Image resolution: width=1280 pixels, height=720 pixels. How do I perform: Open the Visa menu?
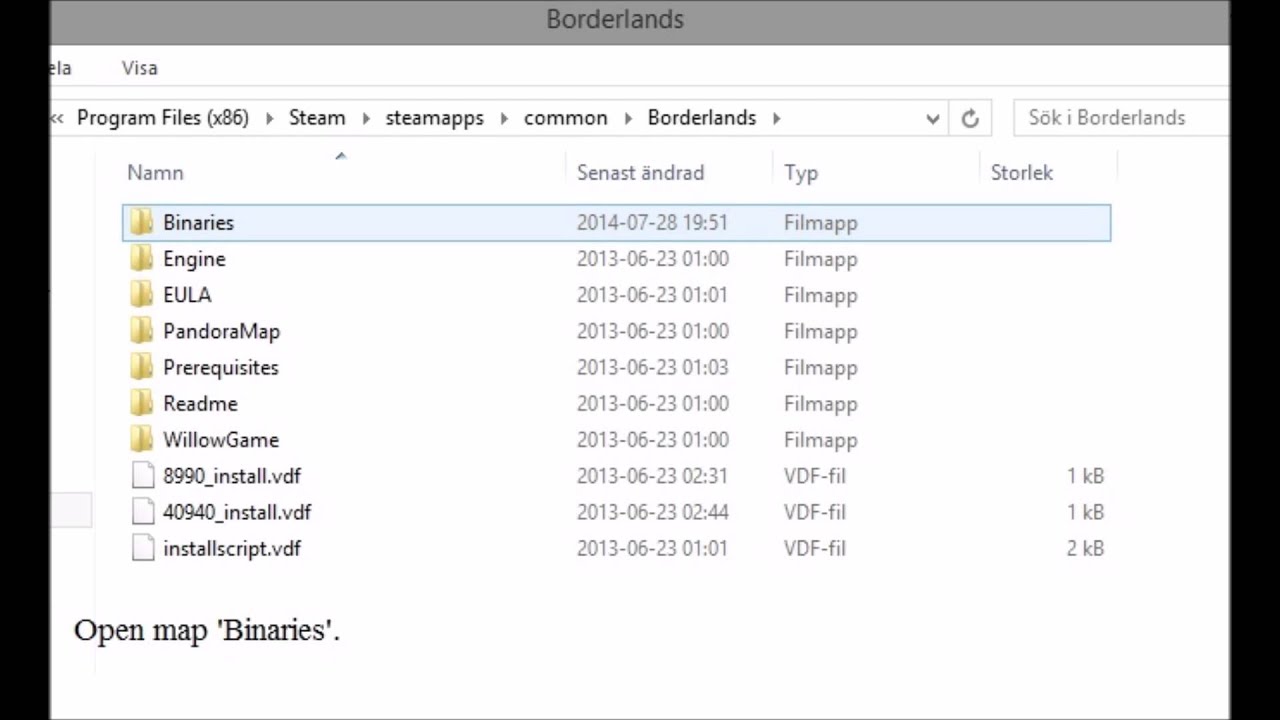pyautogui.click(x=140, y=68)
